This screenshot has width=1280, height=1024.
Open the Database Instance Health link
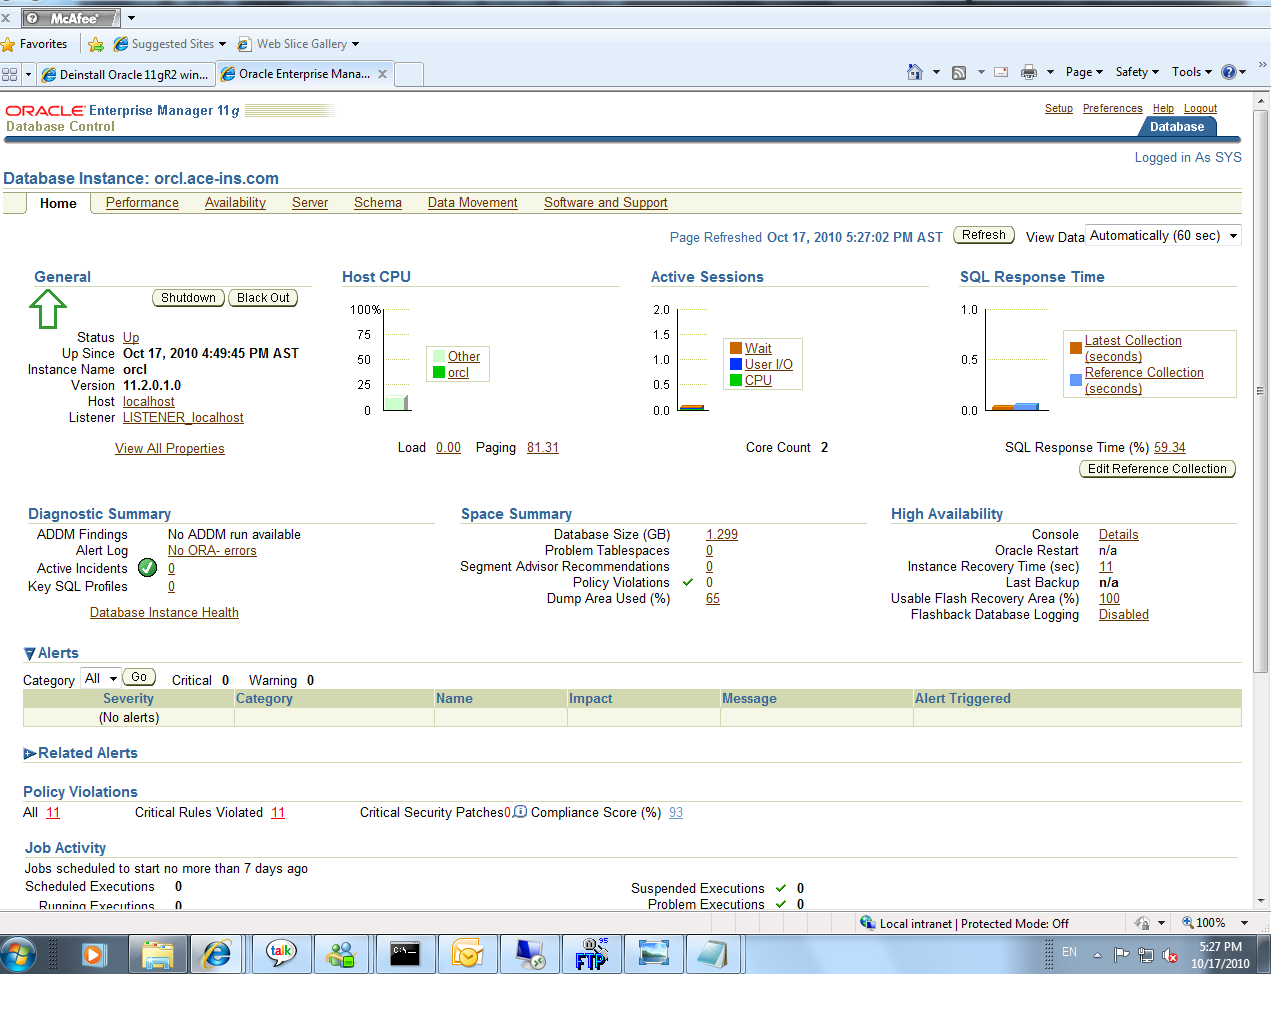click(164, 612)
